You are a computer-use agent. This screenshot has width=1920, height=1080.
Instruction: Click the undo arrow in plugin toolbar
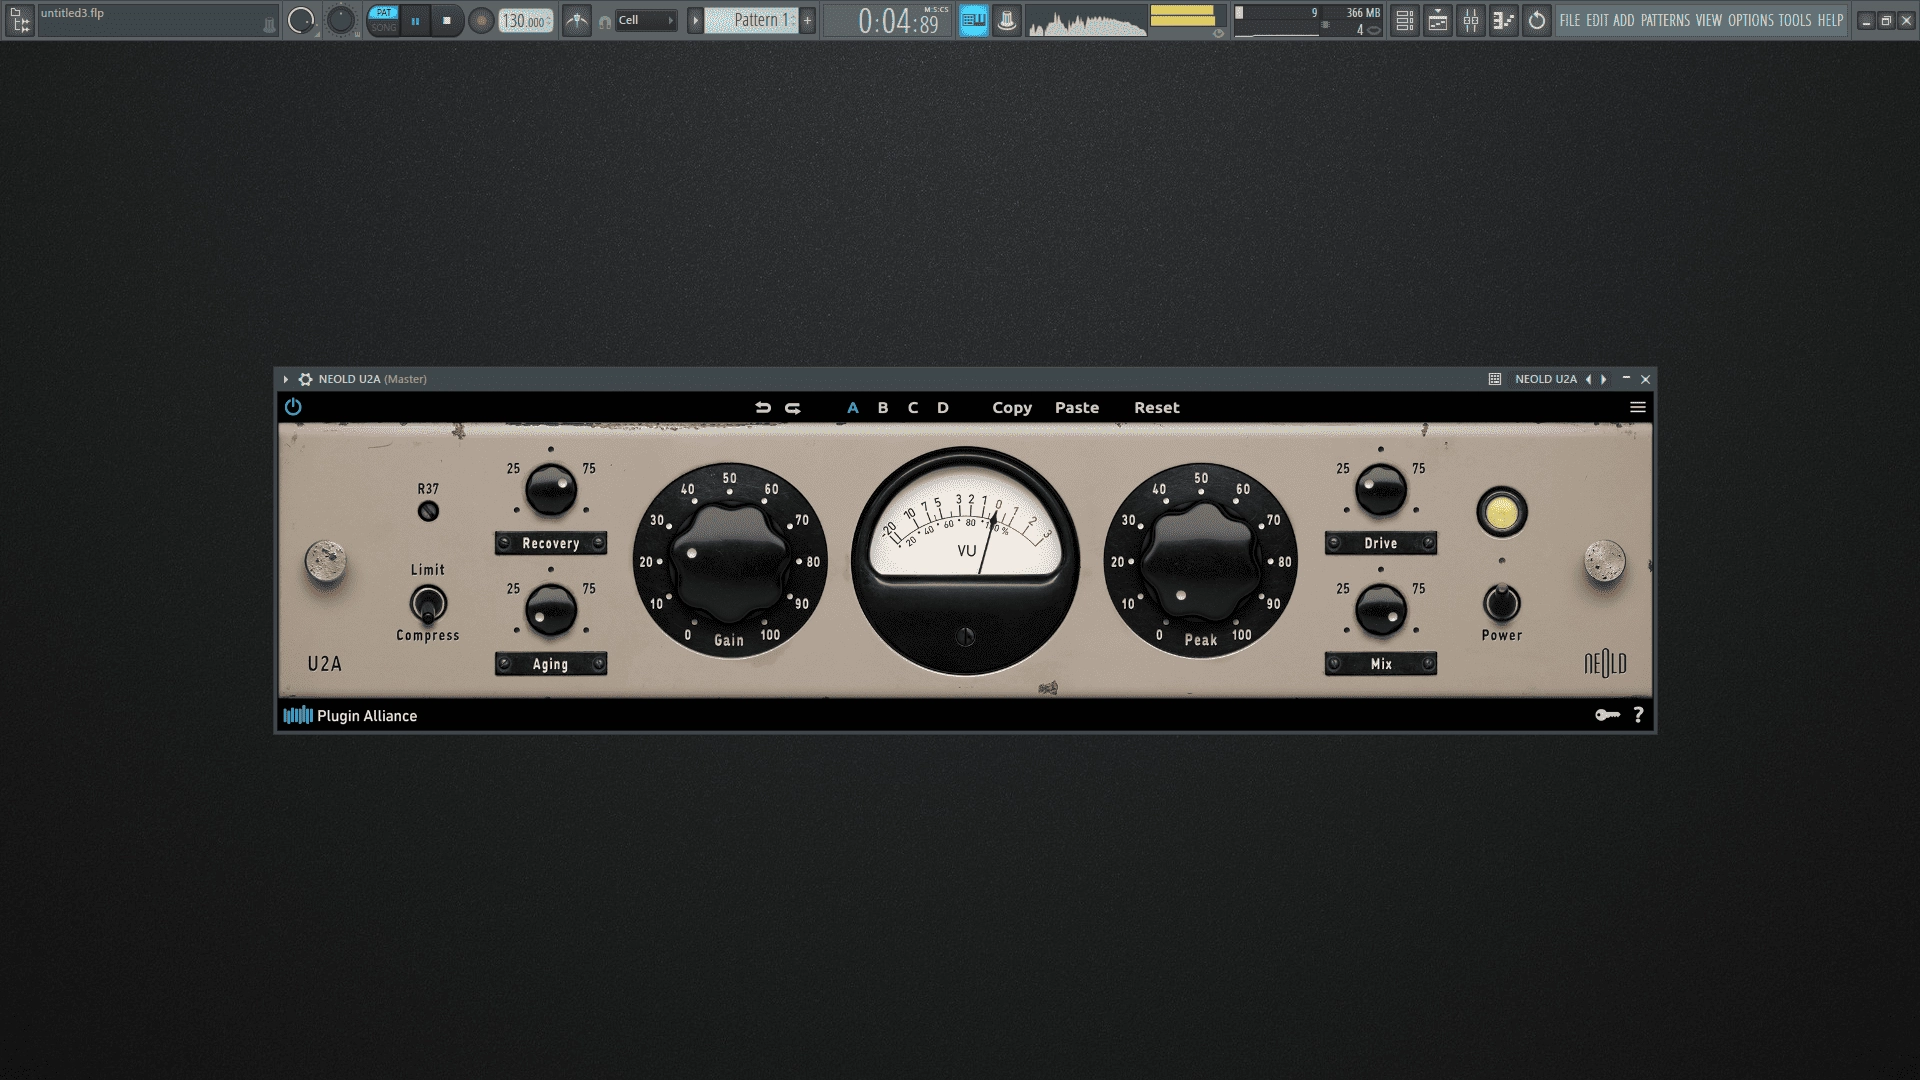[x=763, y=408]
